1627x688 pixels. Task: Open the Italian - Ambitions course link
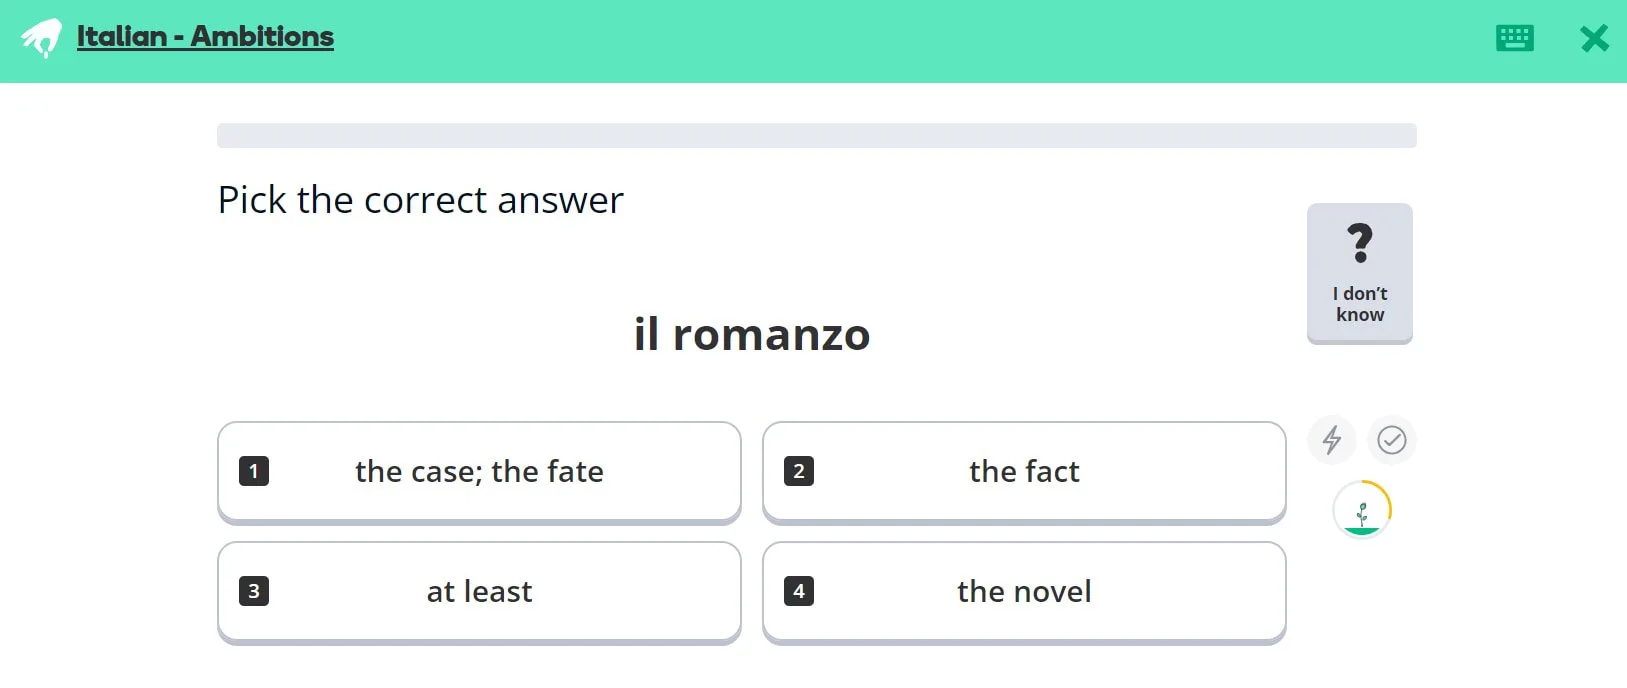point(205,37)
